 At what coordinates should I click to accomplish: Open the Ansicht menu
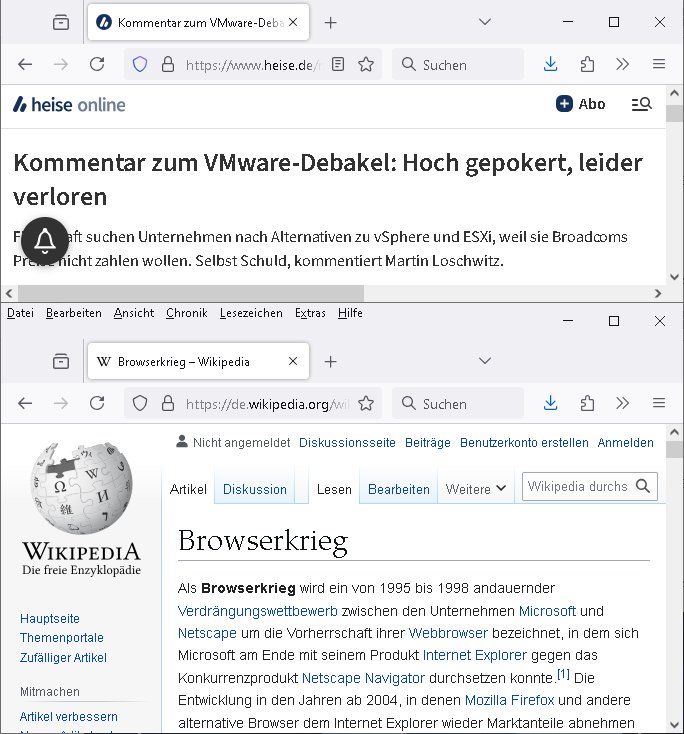point(133,313)
